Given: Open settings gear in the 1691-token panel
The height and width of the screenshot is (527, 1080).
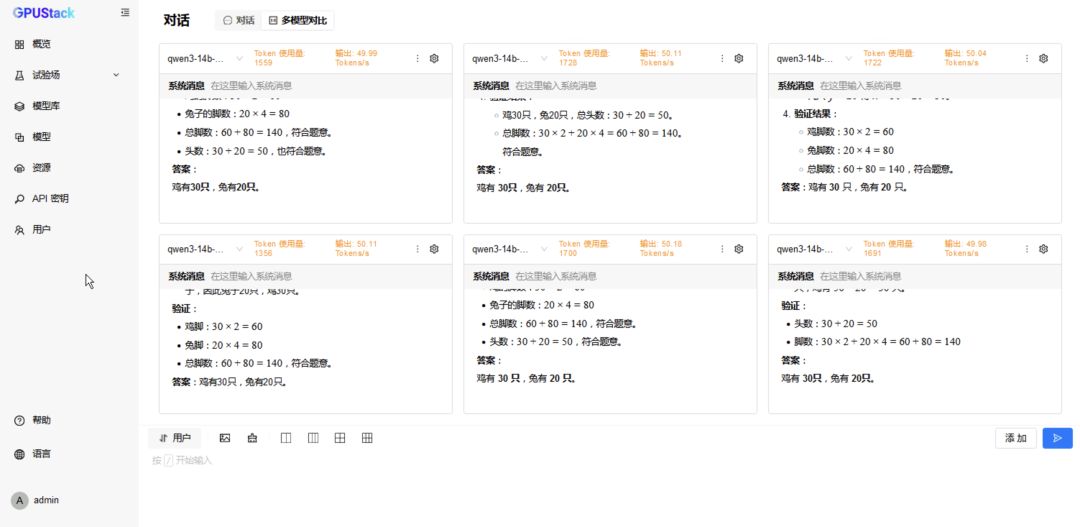Looking at the screenshot, I should point(1043,249).
